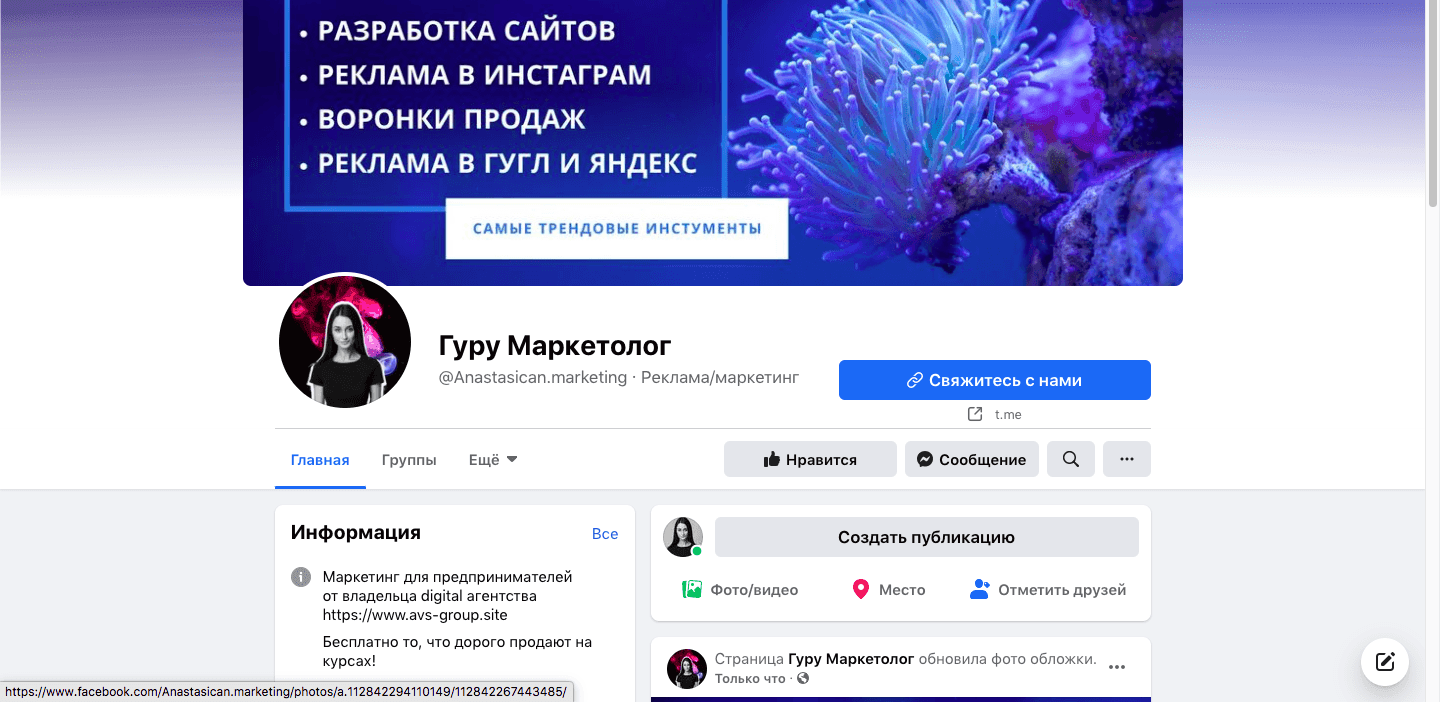This screenshot has height=702, width=1440.
Task: Click the public globe audience icon
Action: [x=803, y=679]
